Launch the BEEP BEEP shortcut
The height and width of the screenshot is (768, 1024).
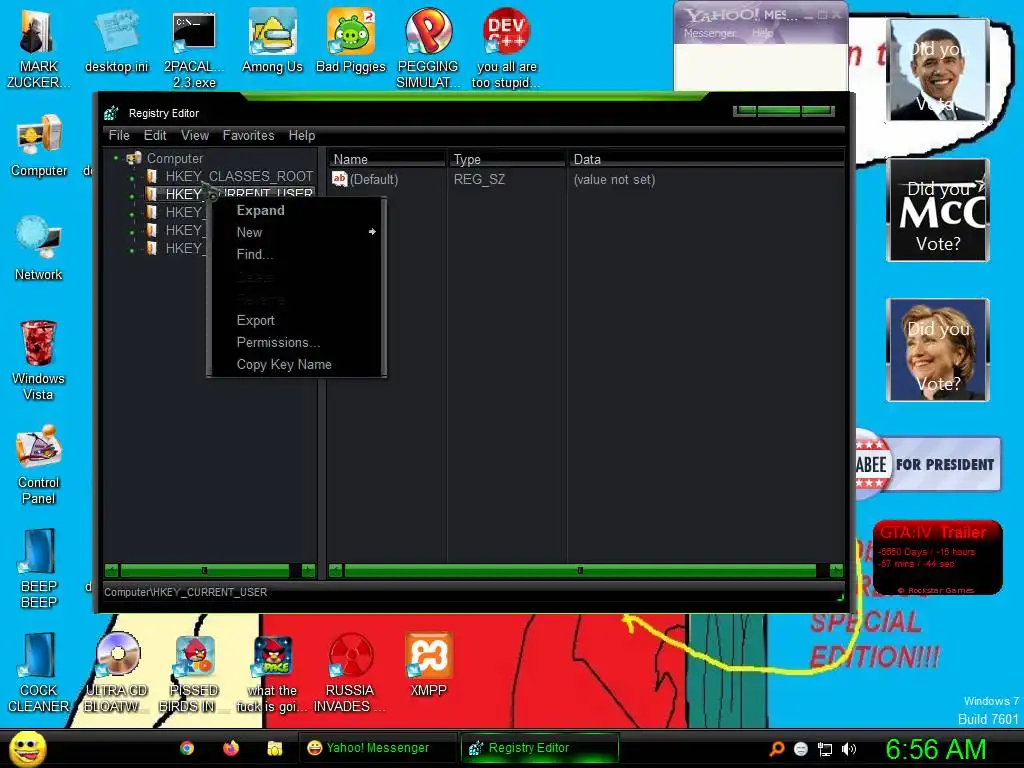pyautogui.click(x=39, y=568)
